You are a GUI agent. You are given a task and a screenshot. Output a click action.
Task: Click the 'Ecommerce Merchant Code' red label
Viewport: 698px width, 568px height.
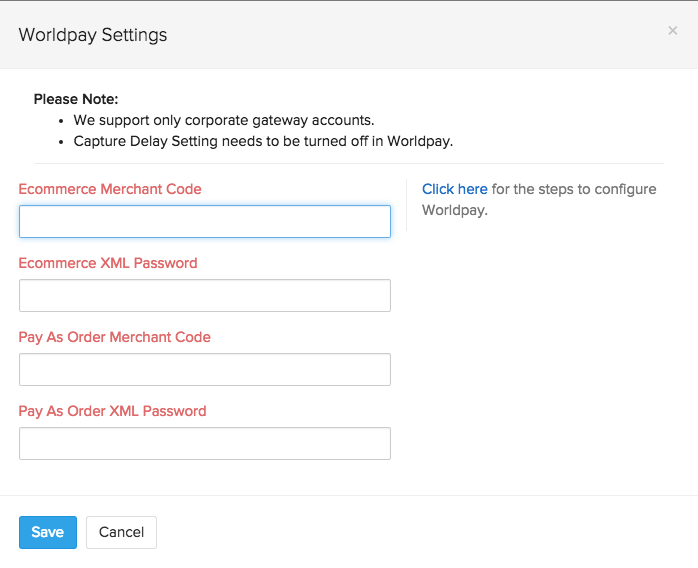click(110, 189)
